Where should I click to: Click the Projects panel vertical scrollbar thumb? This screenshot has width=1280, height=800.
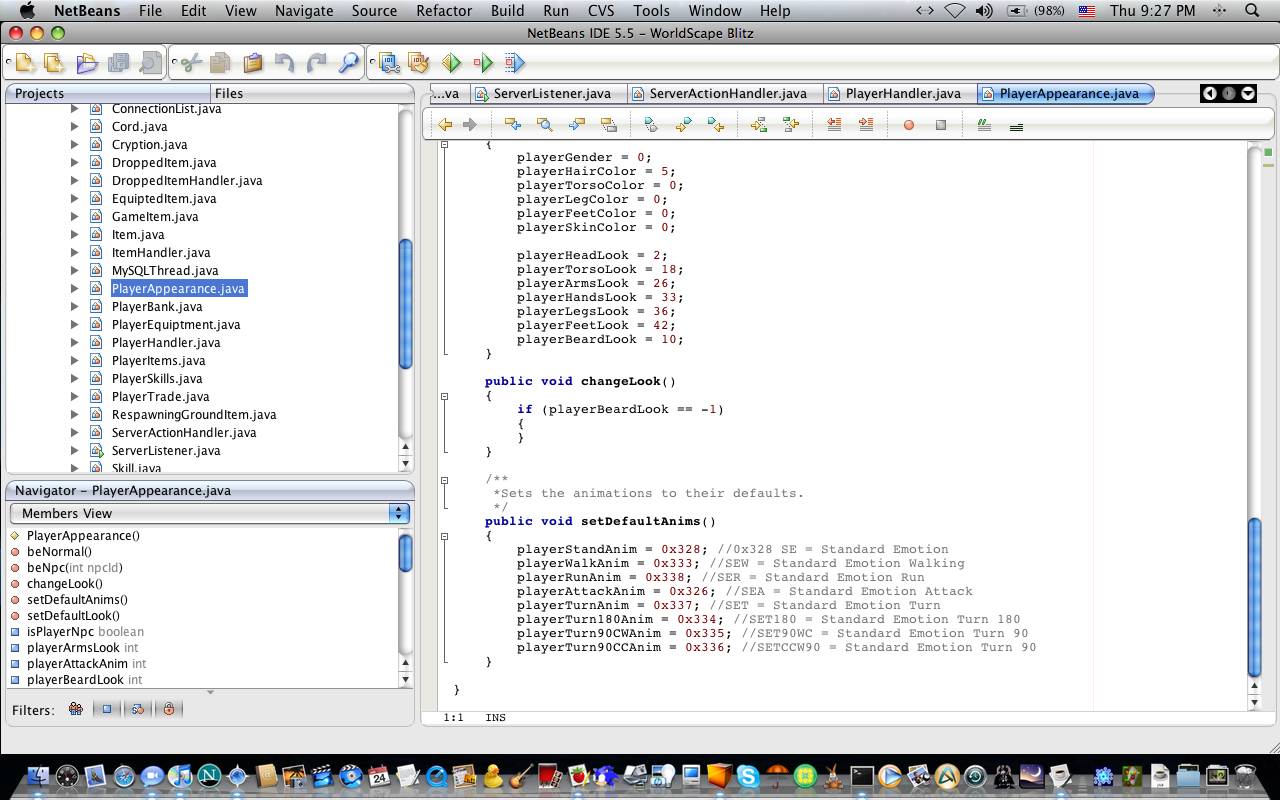coord(406,305)
